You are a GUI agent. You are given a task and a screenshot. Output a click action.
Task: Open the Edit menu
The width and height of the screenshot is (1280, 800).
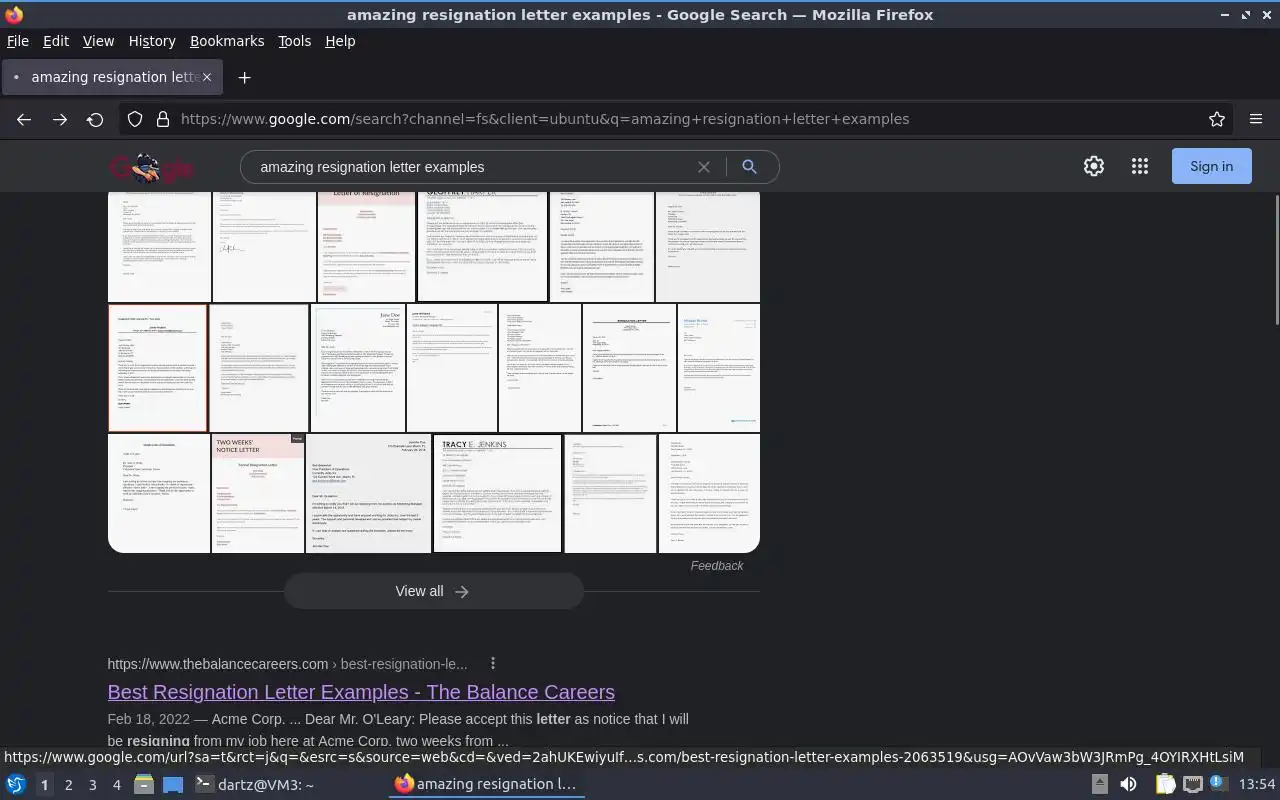(56, 41)
